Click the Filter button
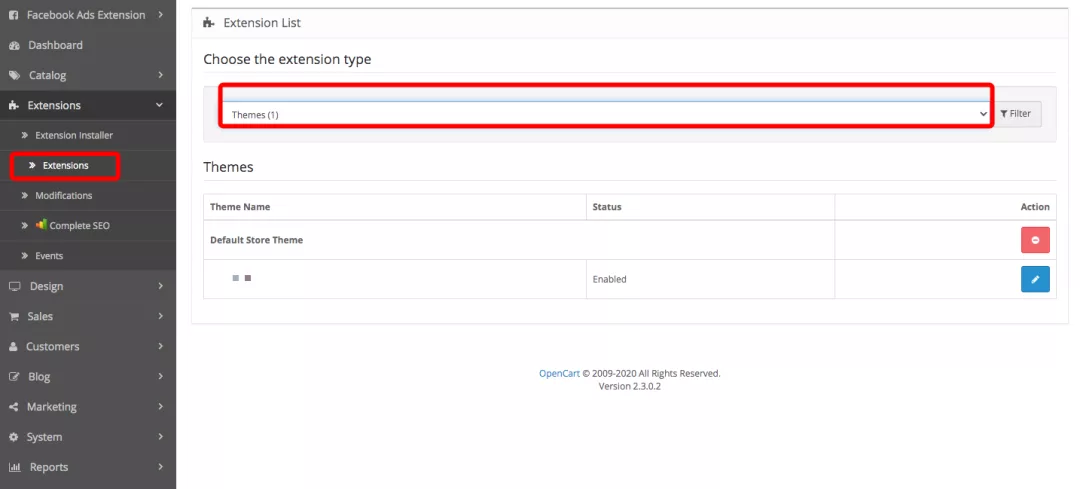 (x=1016, y=114)
